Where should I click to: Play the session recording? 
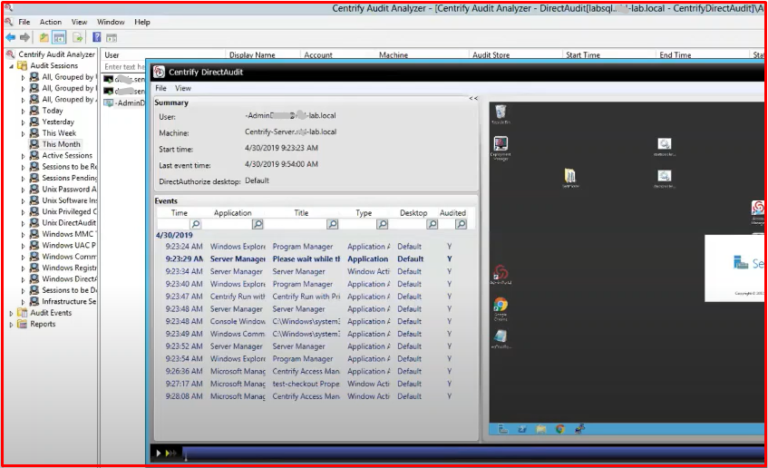(x=158, y=453)
